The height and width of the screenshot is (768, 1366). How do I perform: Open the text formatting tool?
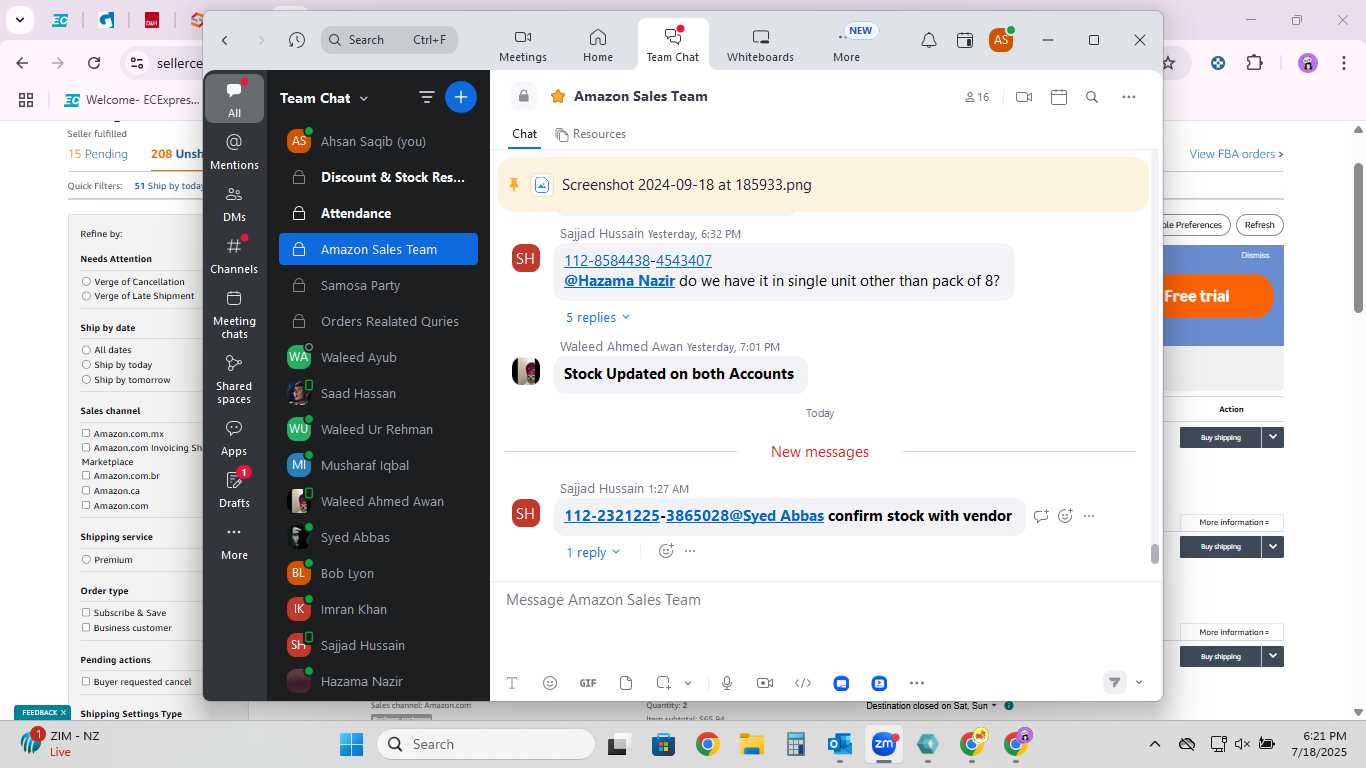[x=512, y=683]
